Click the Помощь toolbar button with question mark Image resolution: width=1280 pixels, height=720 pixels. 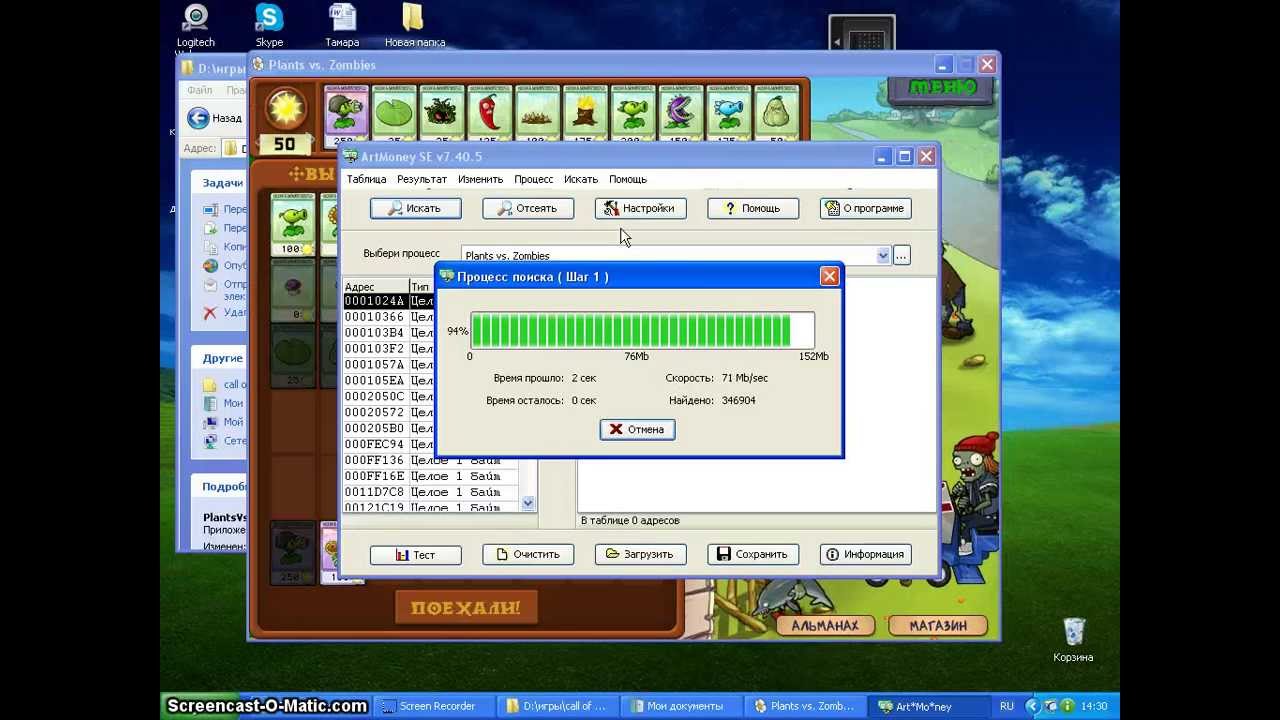click(x=753, y=208)
